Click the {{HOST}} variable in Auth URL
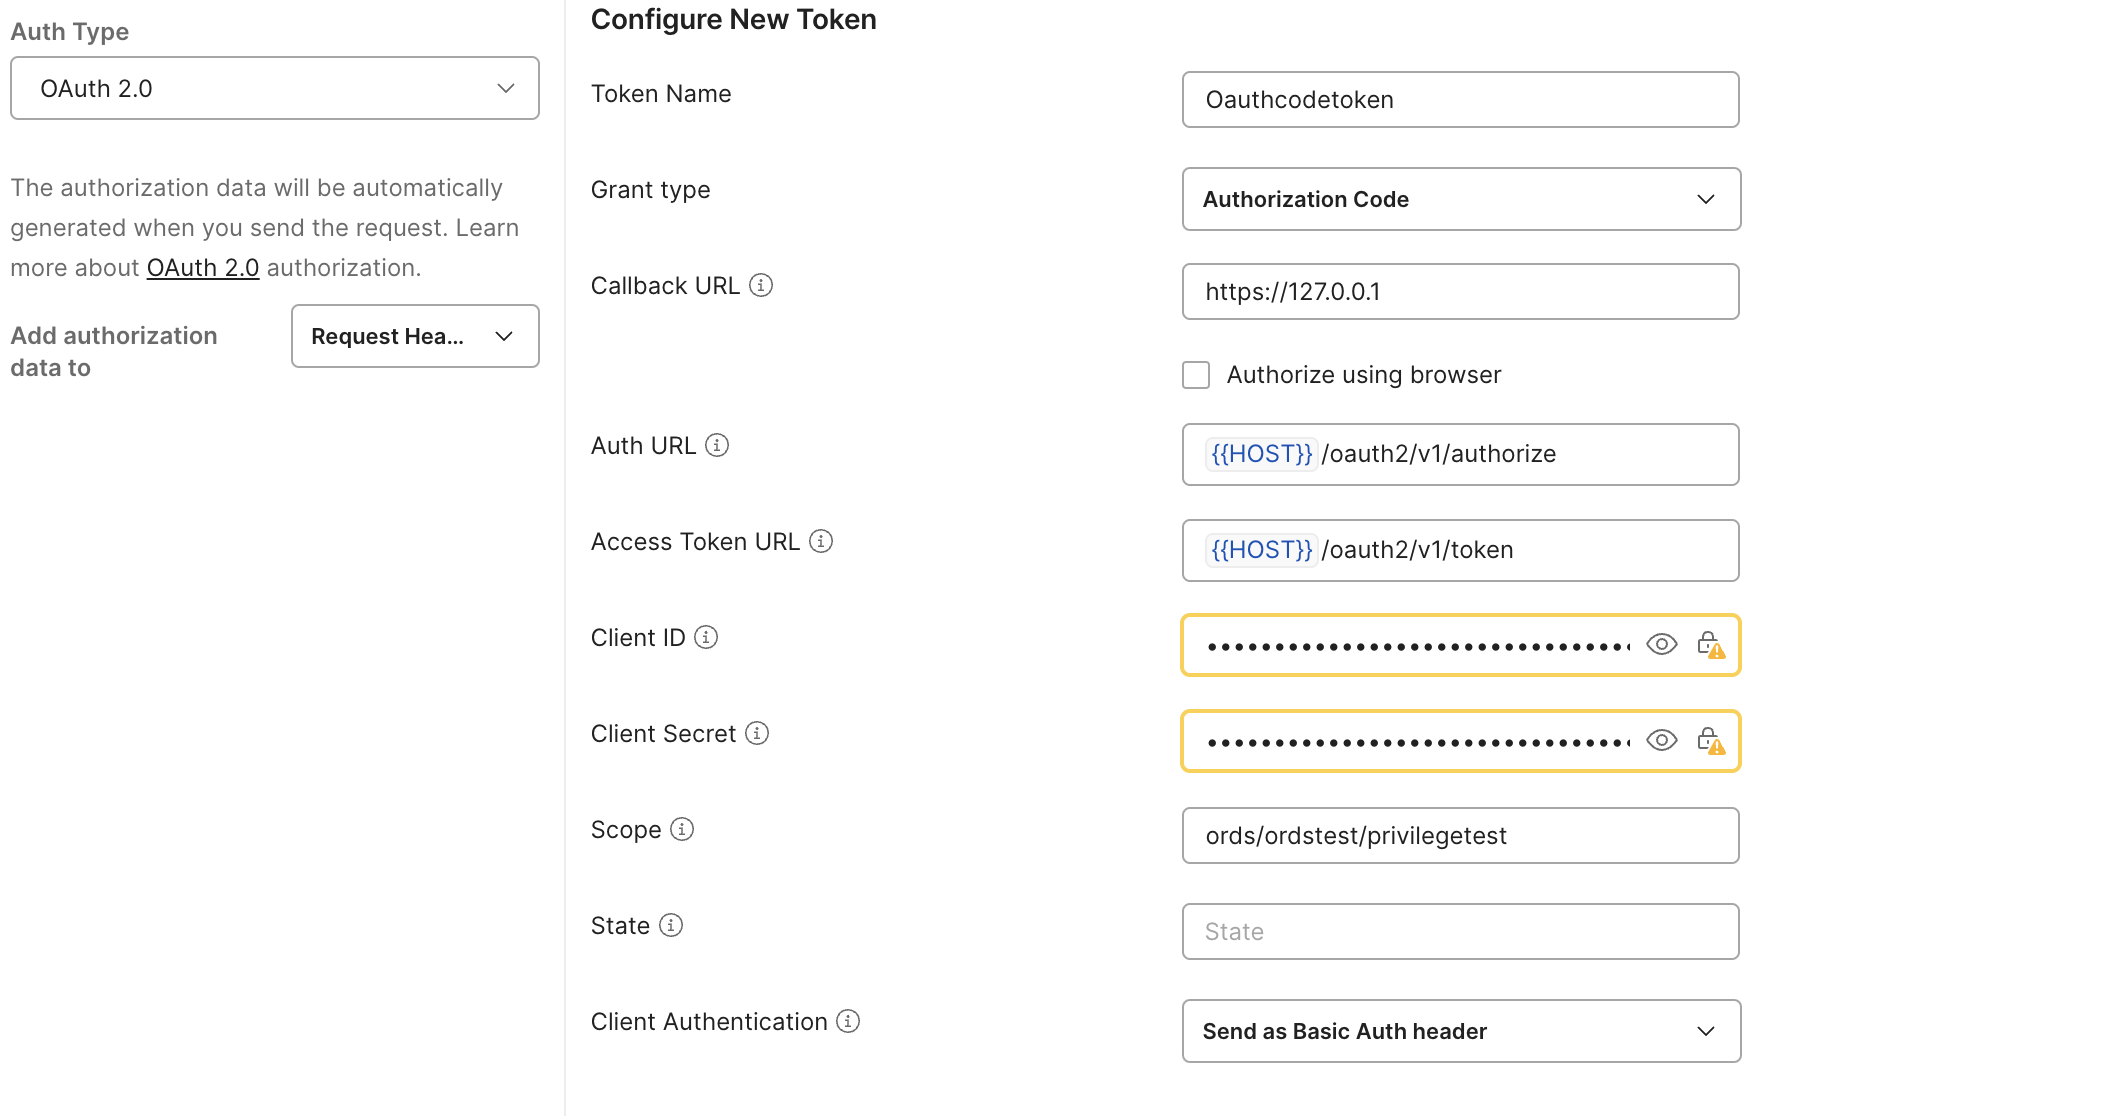The image size is (2102, 1116). pos(1261,454)
